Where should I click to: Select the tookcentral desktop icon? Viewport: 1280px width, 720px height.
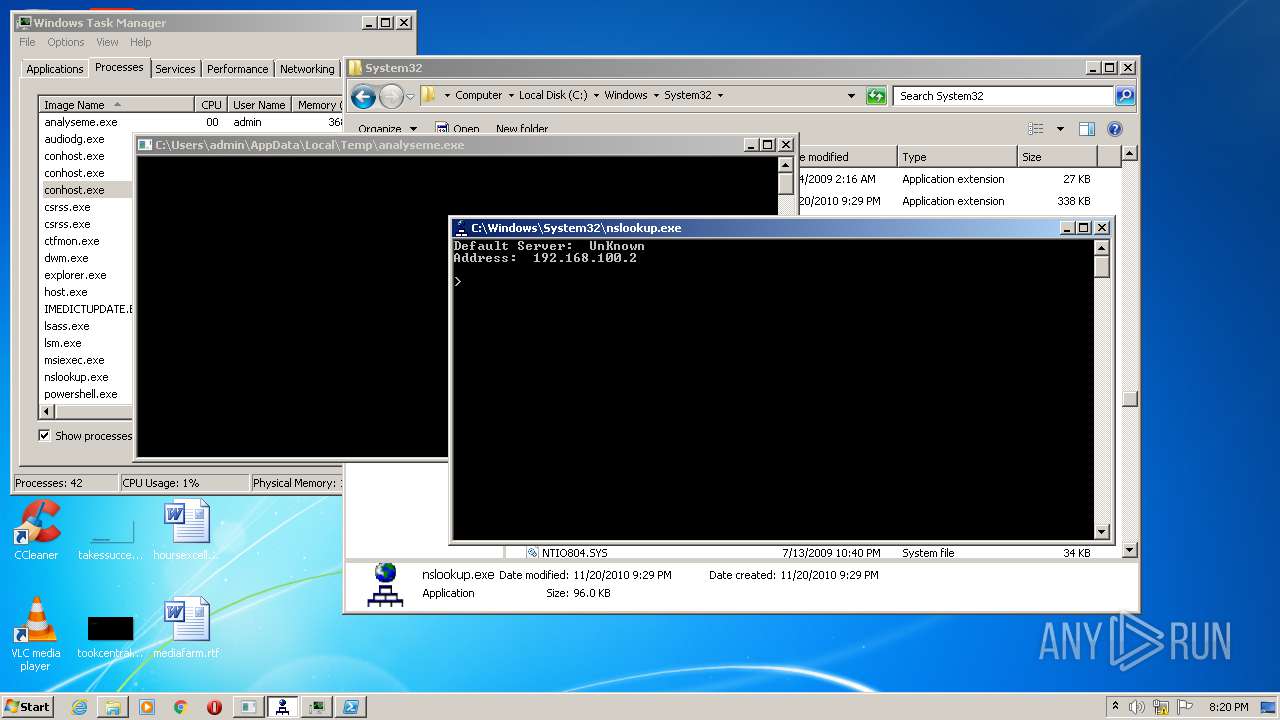pyautogui.click(x=110, y=636)
